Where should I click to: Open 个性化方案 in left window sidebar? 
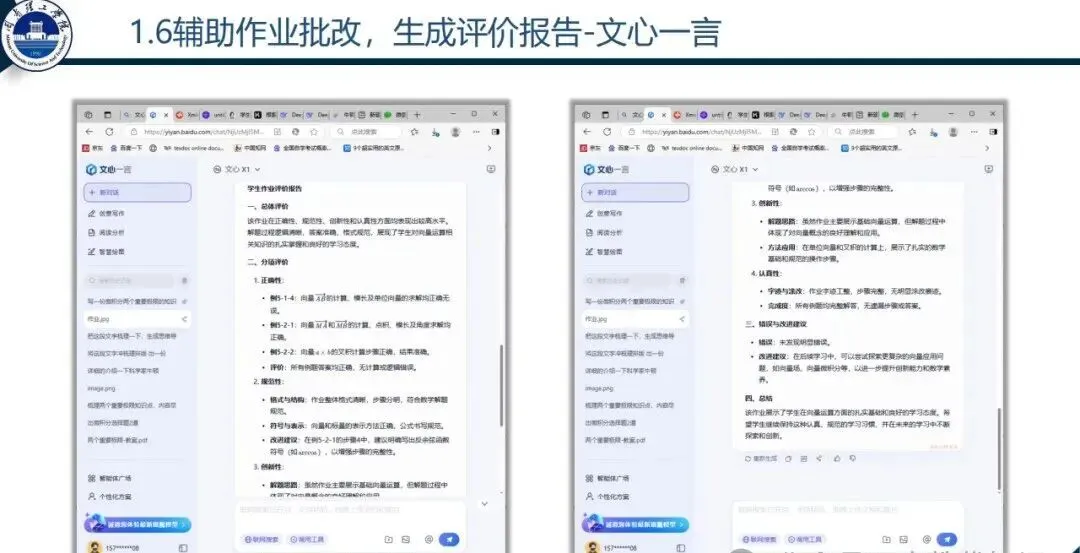(x=110, y=496)
